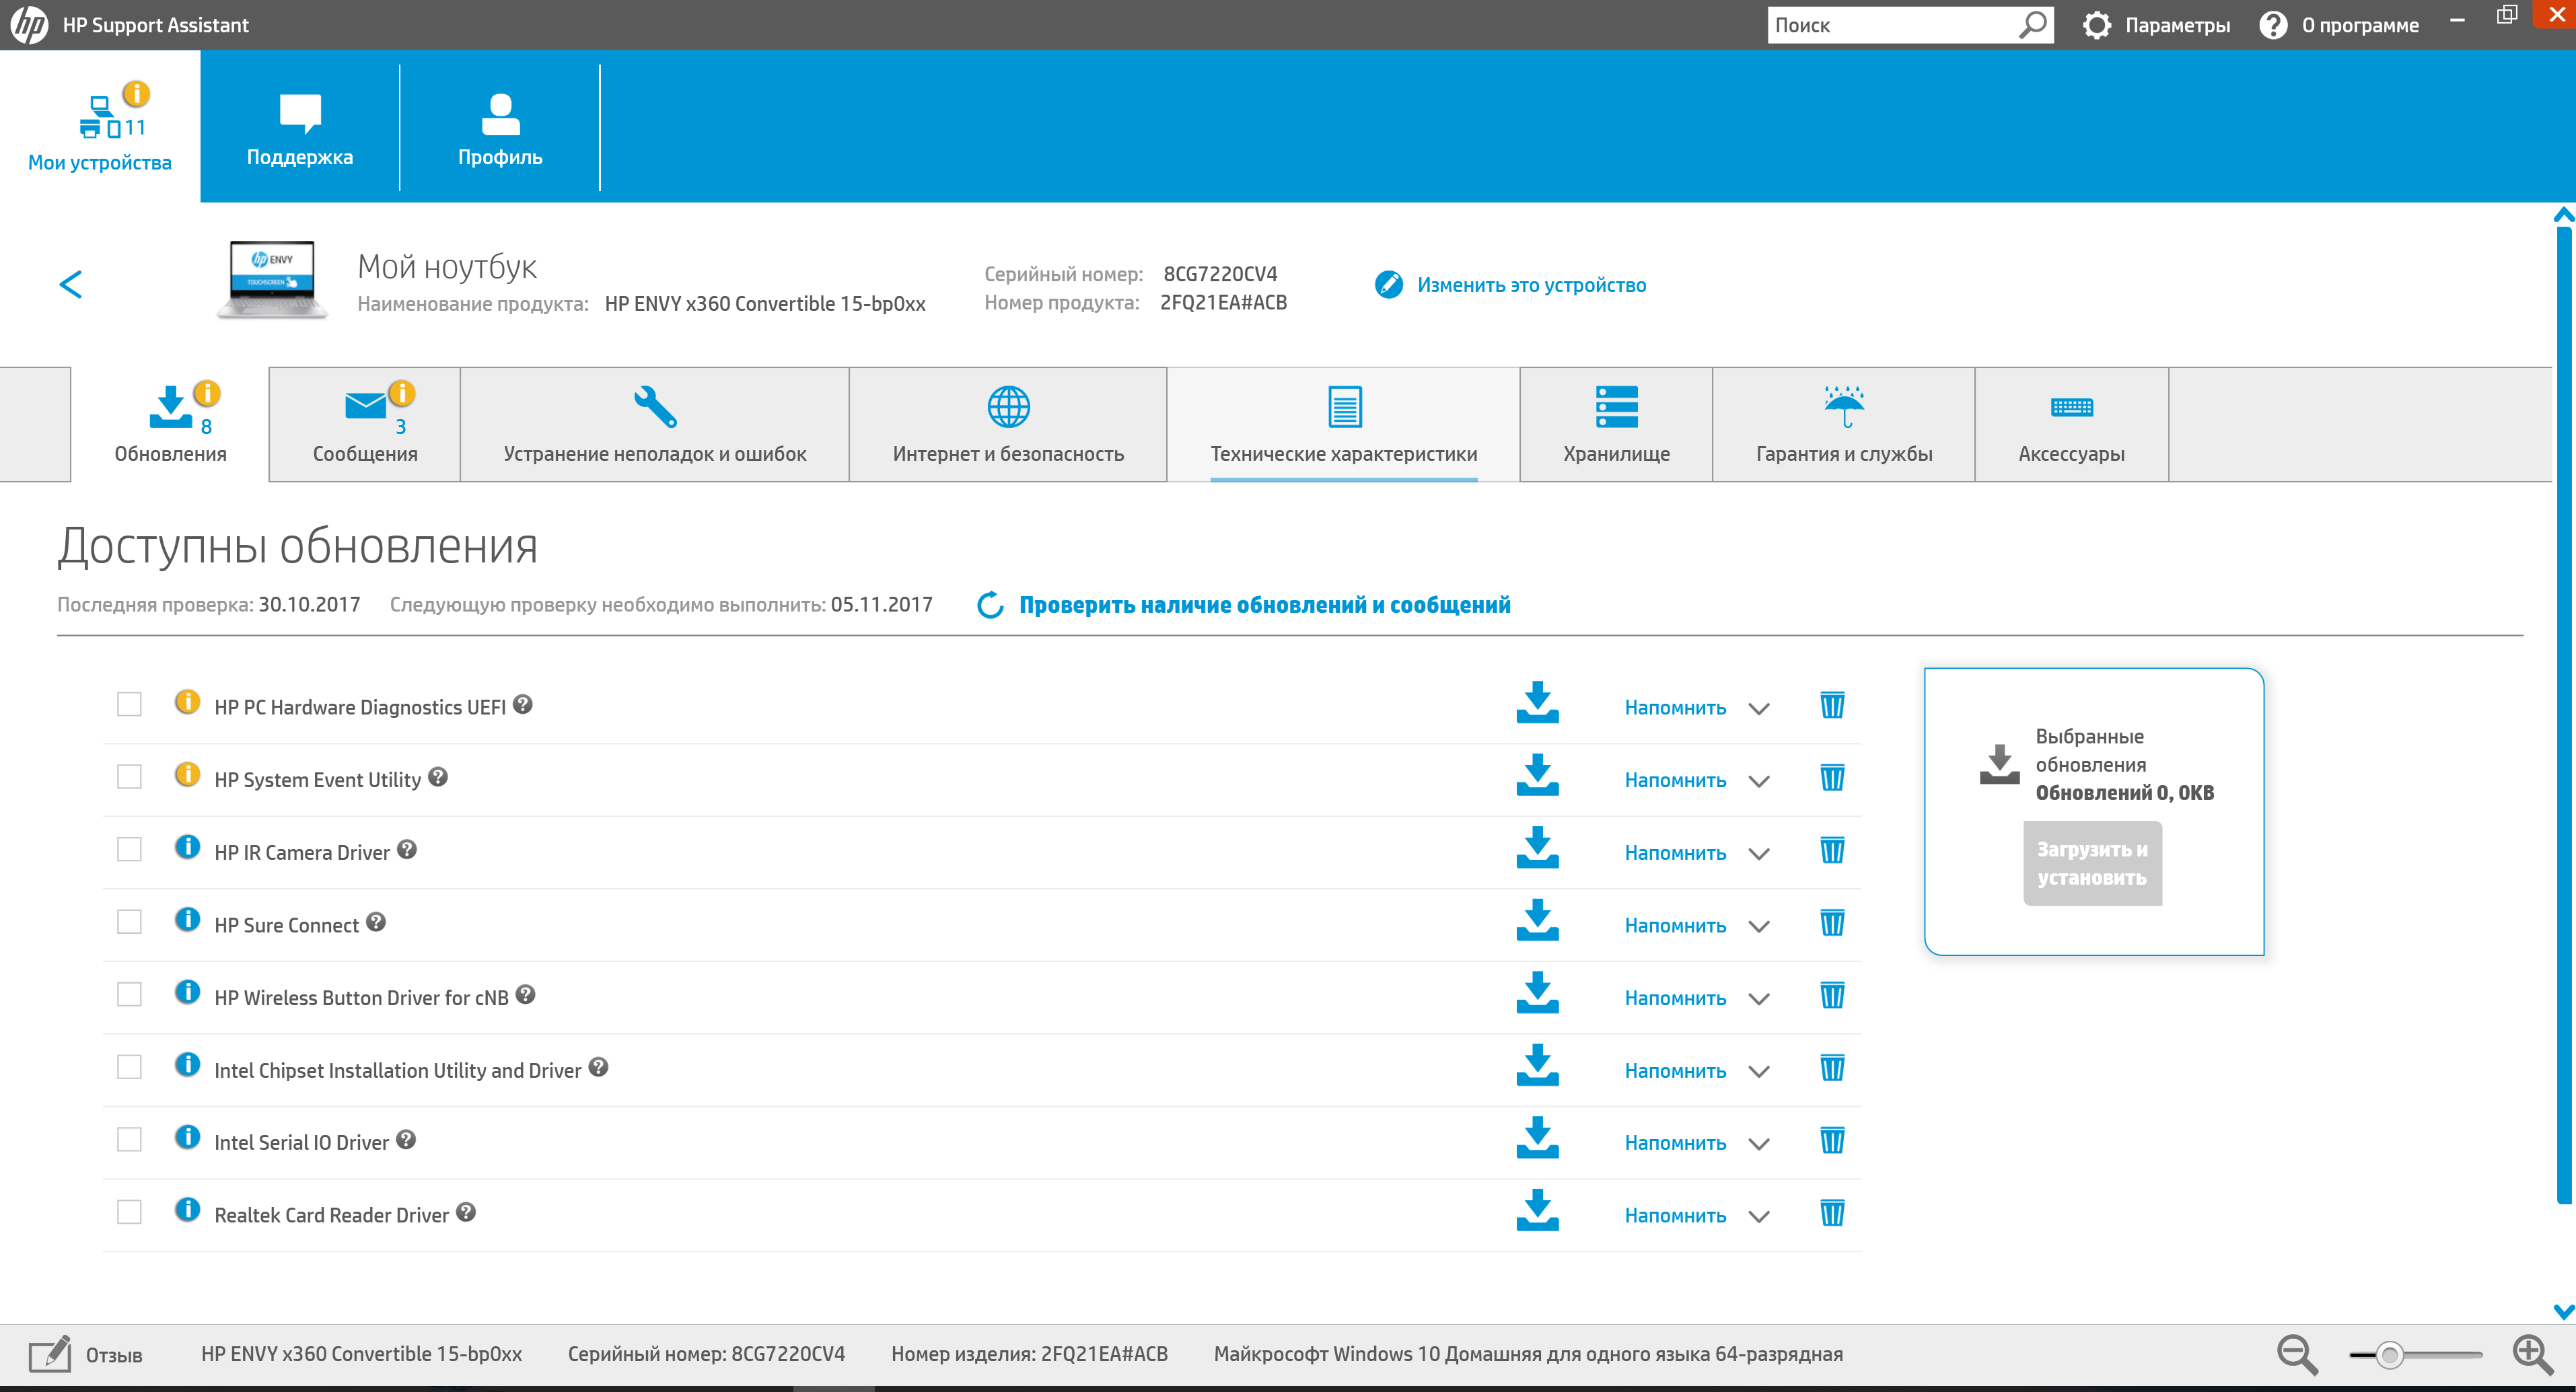The width and height of the screenshot is (2576, 1392).
Task: Tick the HP Sure Connect checkbox
Action: [x=129, y=922]
